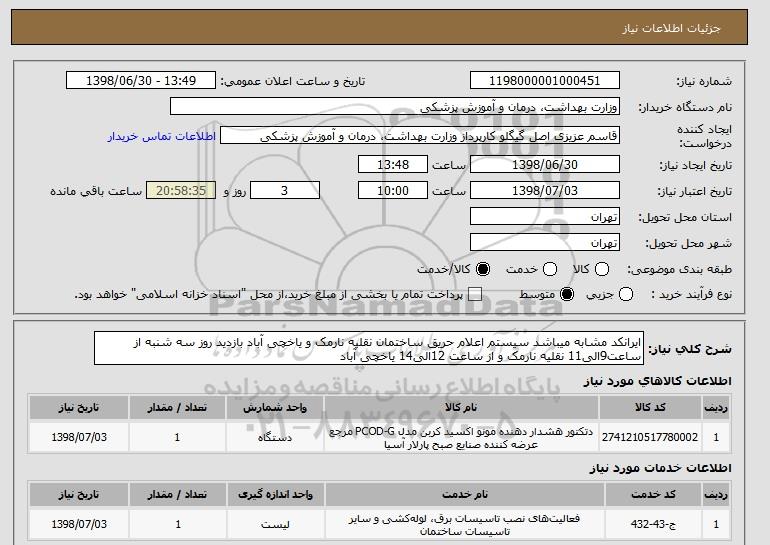Click the goods table تعداد / مقدار header
This screenshot has height=545, width=770.
[177, 408]
